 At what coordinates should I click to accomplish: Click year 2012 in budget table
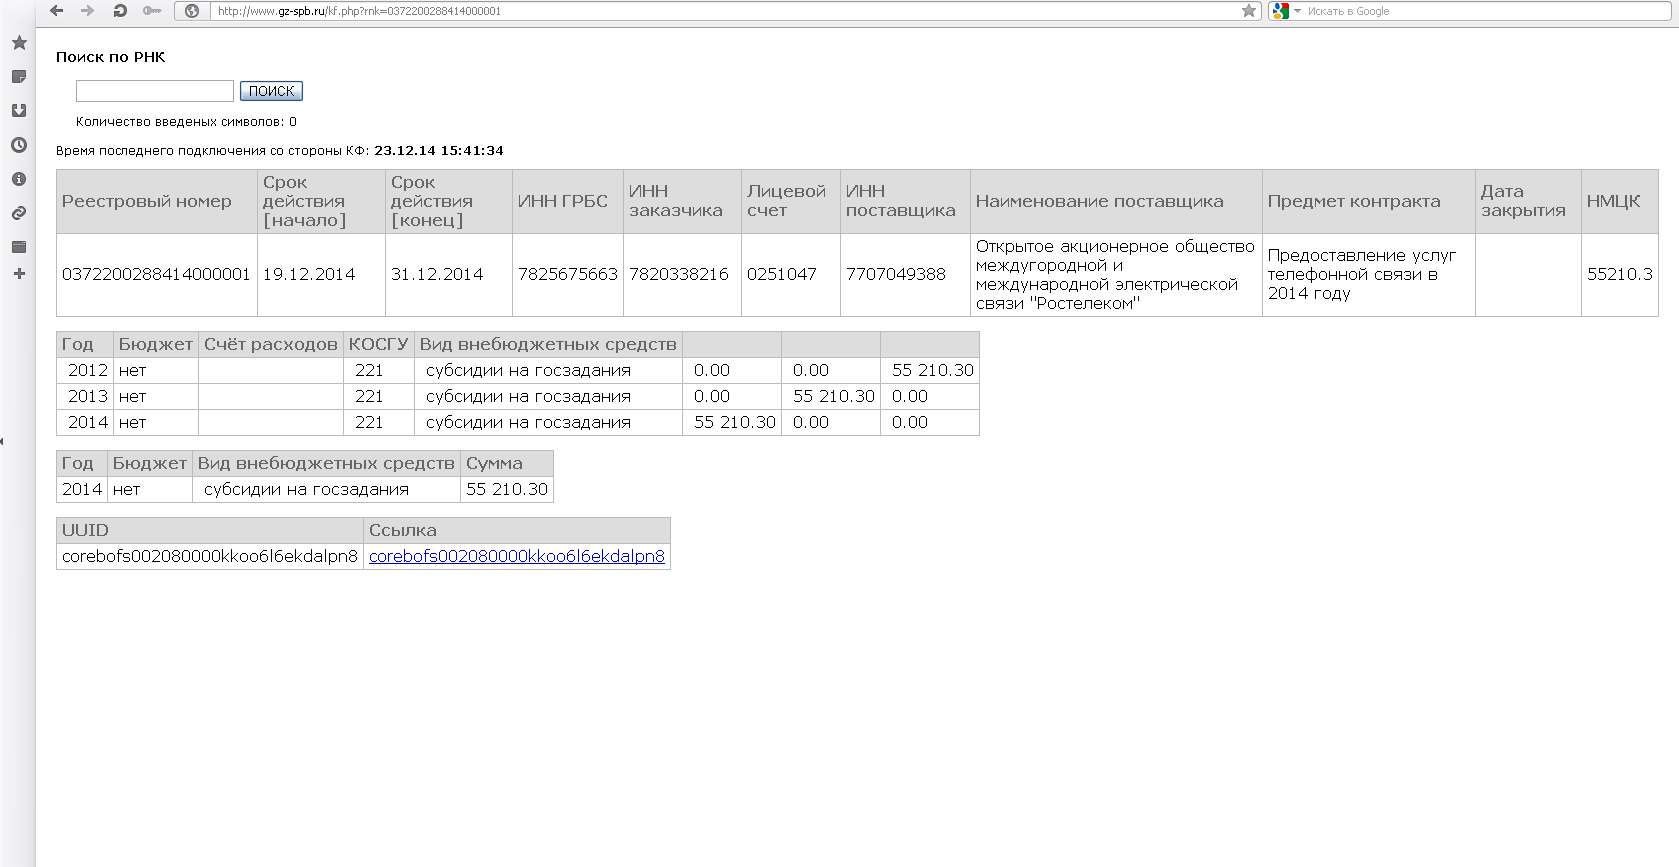[88, 370]
